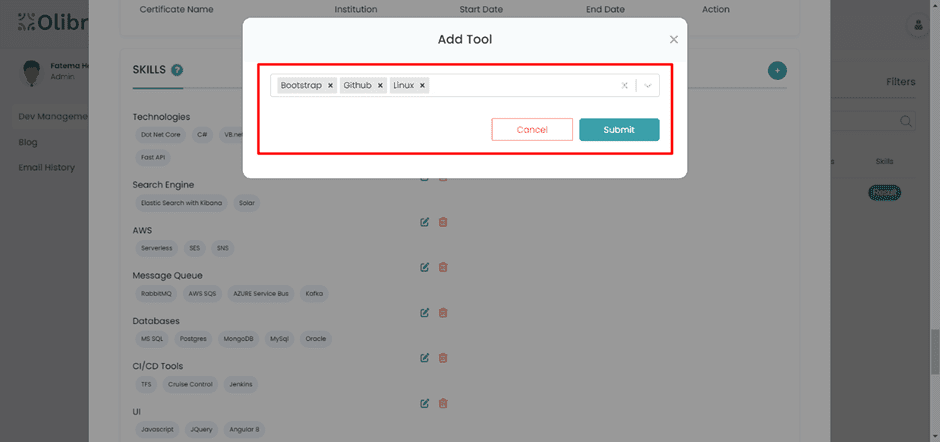Click inside the tool multi-select input field
This screenshot has width=940, height=442.
click(x=520, y=86)
